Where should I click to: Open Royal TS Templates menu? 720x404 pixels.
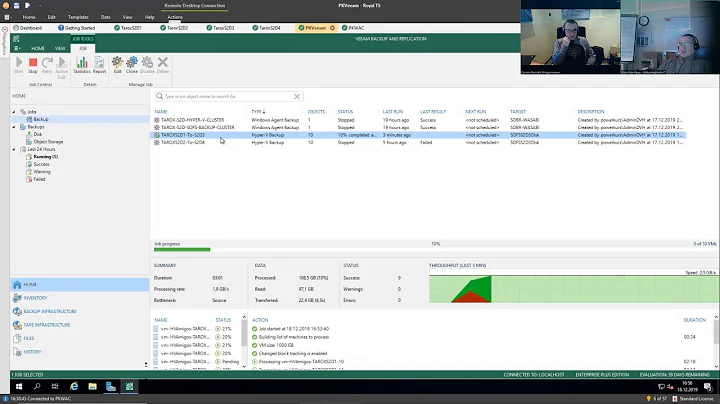tap(78, 17)
